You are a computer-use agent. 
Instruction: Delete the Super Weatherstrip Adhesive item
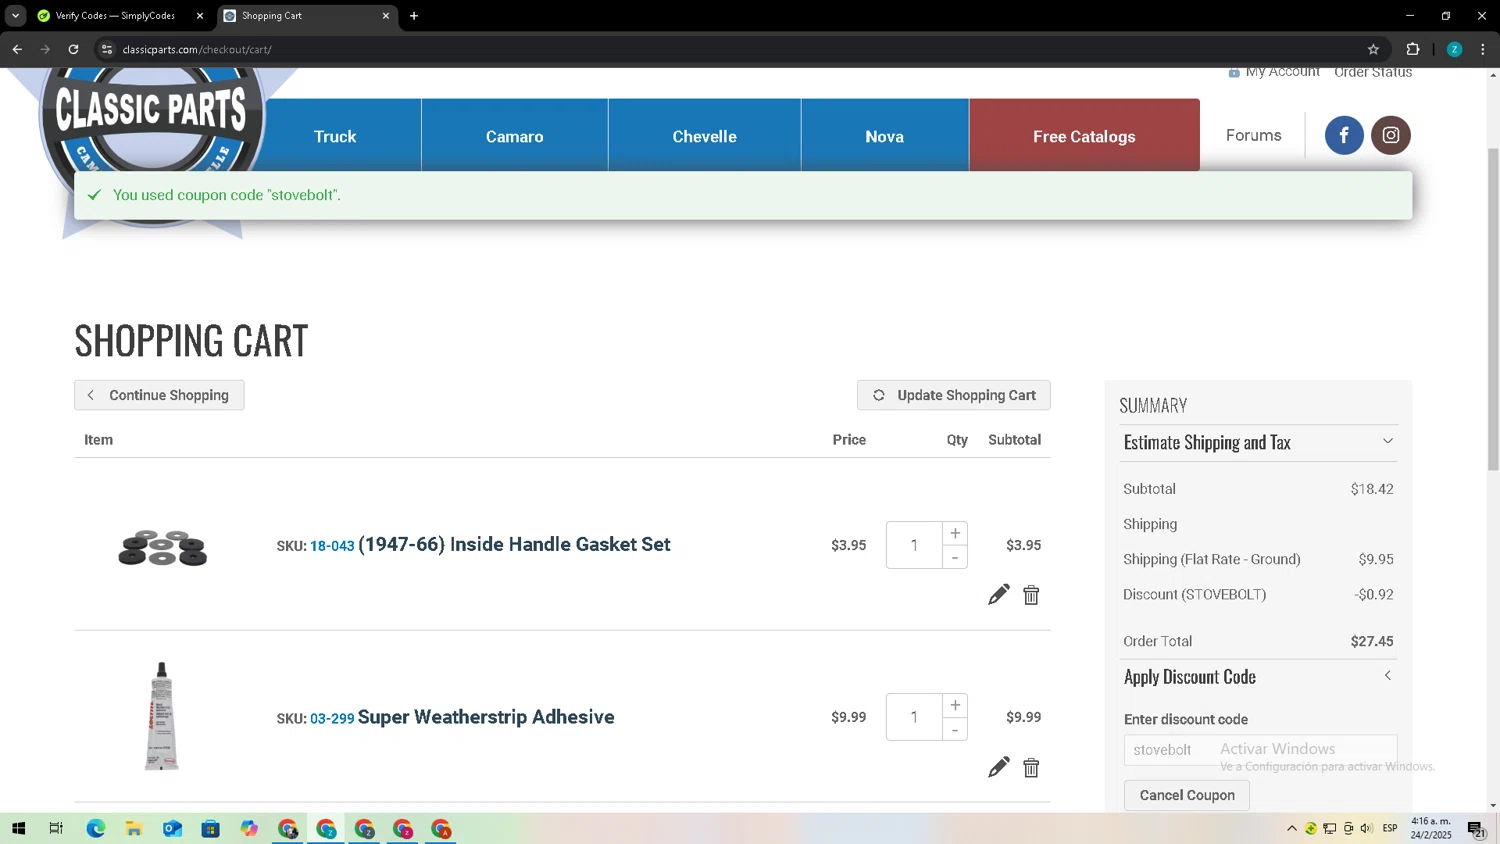click(1031, 767)
